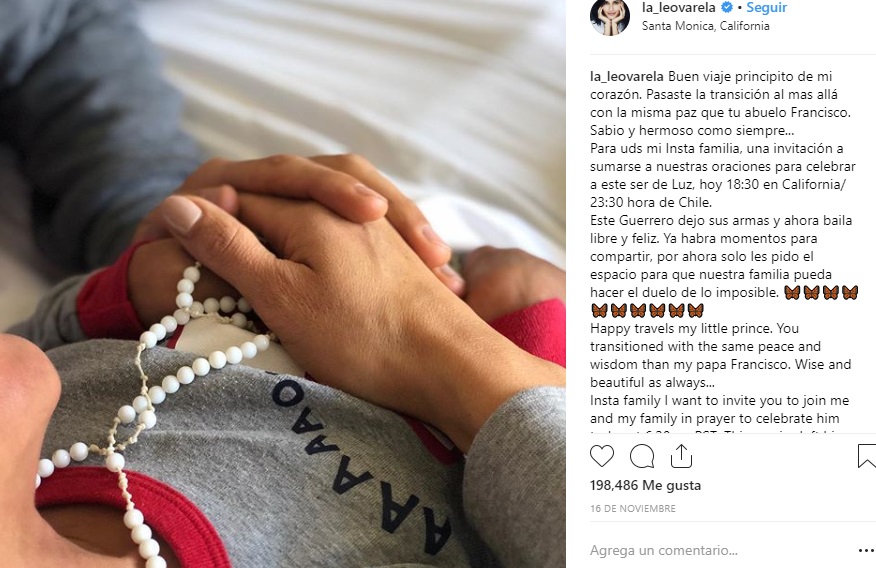Click the first butterfly emoji in the caption
Image resolution: width=876 pixels, height=568 pixels.
click(792, 292)
